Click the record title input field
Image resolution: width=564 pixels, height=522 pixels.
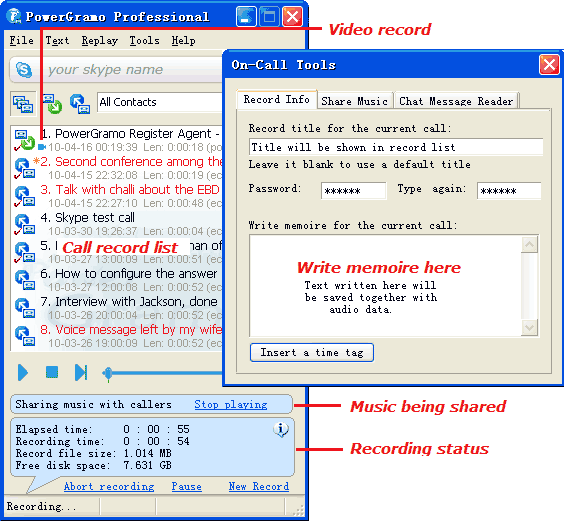(x=396, y=147)
